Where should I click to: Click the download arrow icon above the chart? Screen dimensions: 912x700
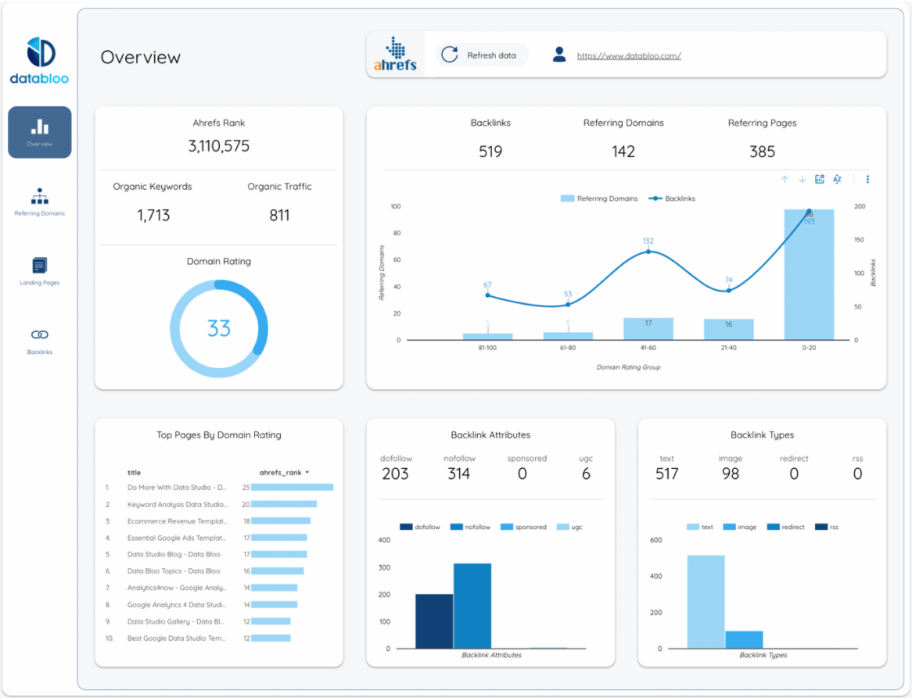pos(802,179)
